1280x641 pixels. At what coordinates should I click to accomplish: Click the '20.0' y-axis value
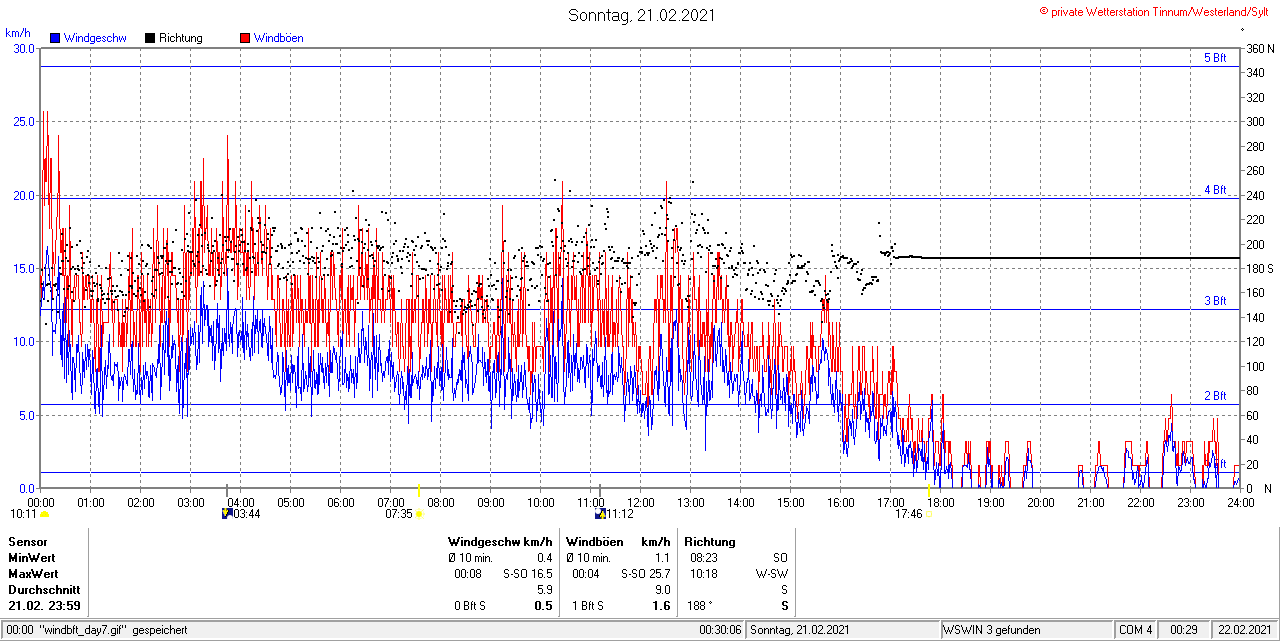[x=24, y=195]
